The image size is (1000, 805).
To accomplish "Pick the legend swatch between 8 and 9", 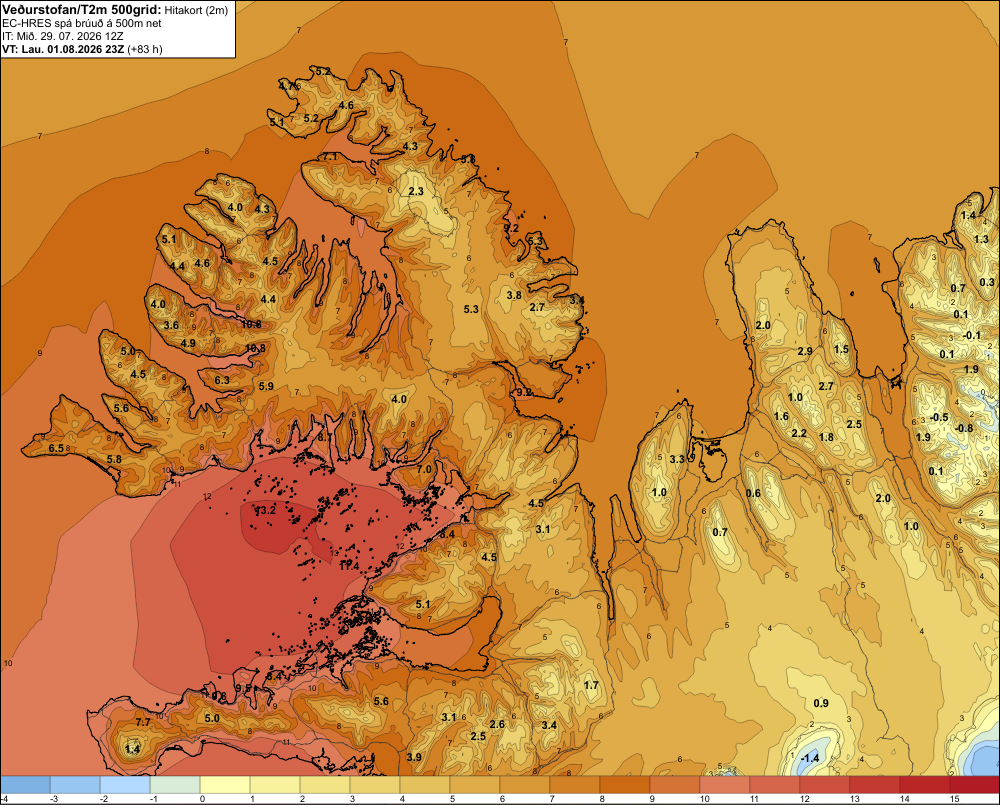I will [x=625, y=785].
